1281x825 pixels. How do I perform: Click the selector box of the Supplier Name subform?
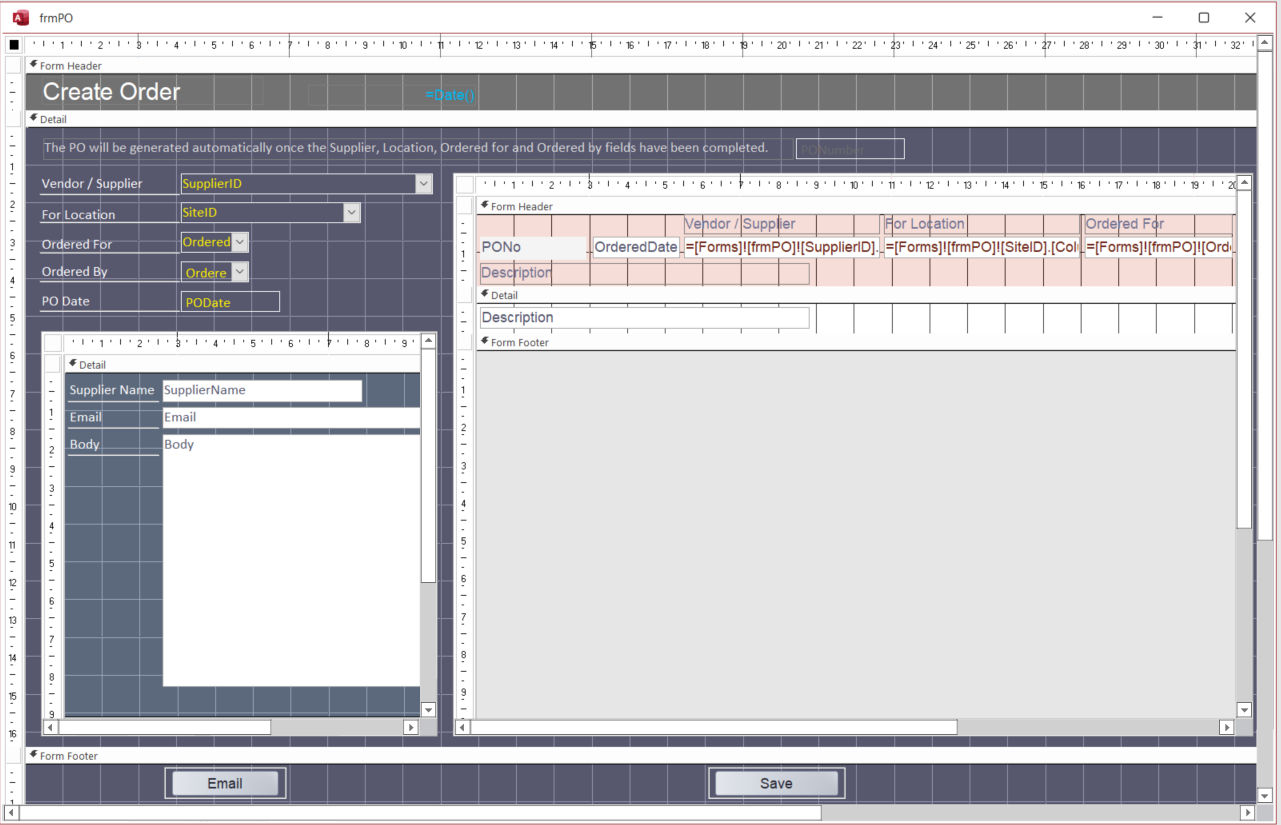52,342
